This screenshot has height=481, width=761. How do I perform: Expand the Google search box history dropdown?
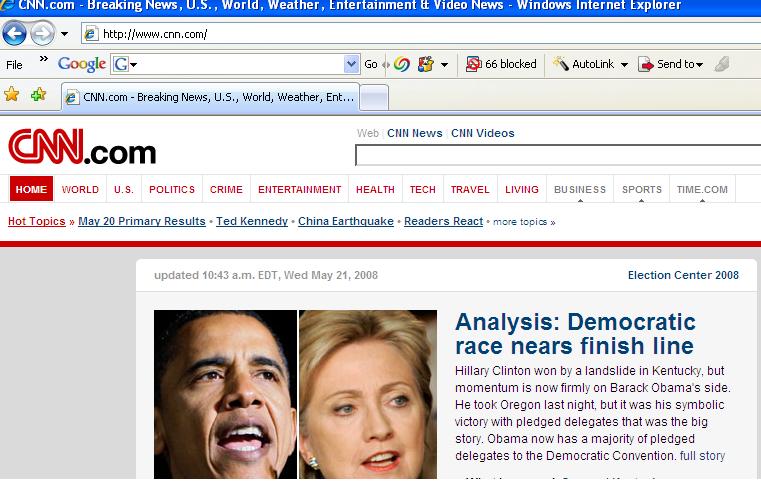(351, 64)
